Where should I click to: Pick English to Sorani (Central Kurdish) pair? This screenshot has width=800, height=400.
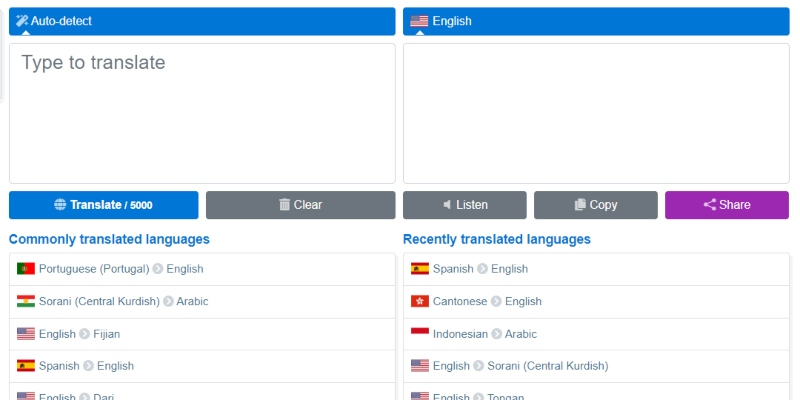(520, 366)
